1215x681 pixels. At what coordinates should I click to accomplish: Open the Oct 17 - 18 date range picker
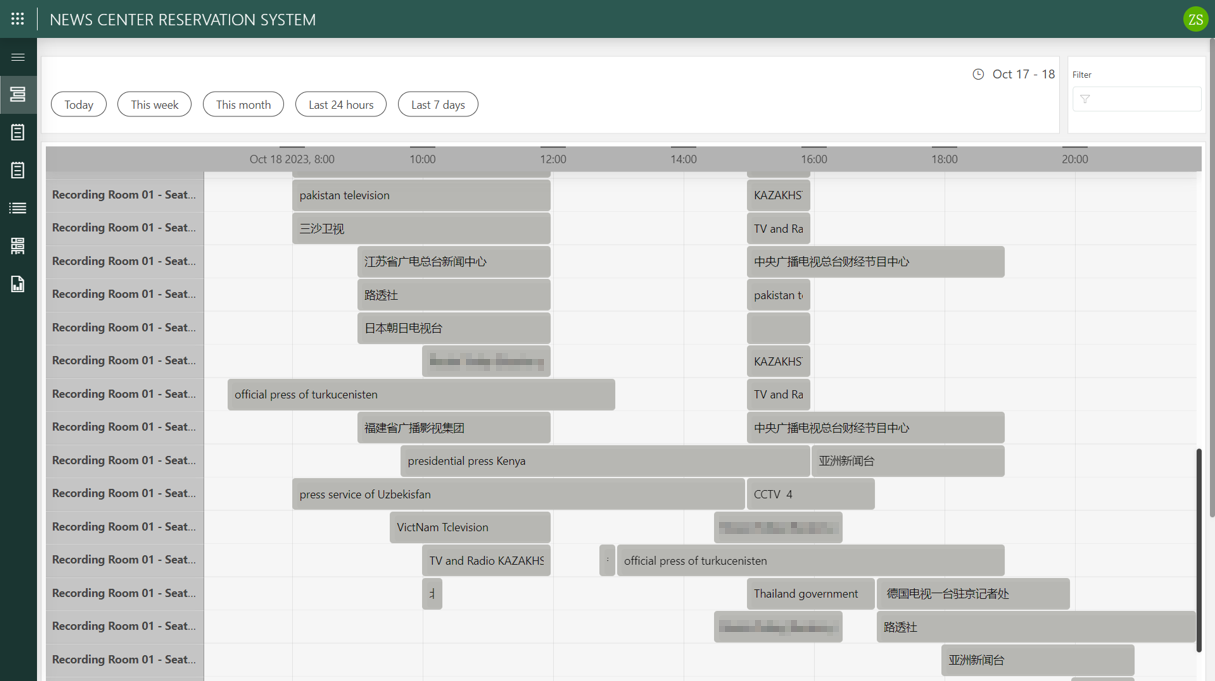(1023, 74)
